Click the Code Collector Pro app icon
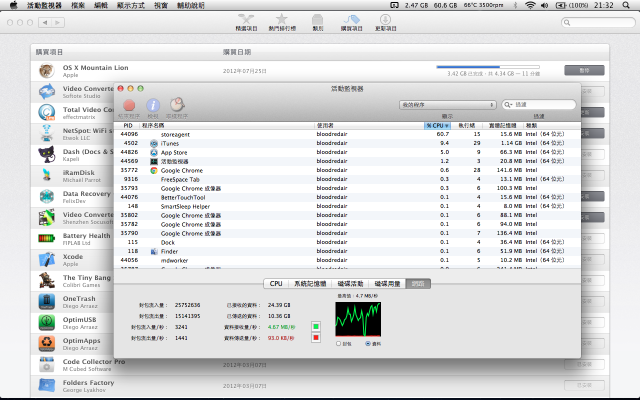Viewport: 640px width, 400px height. (47, 364)
